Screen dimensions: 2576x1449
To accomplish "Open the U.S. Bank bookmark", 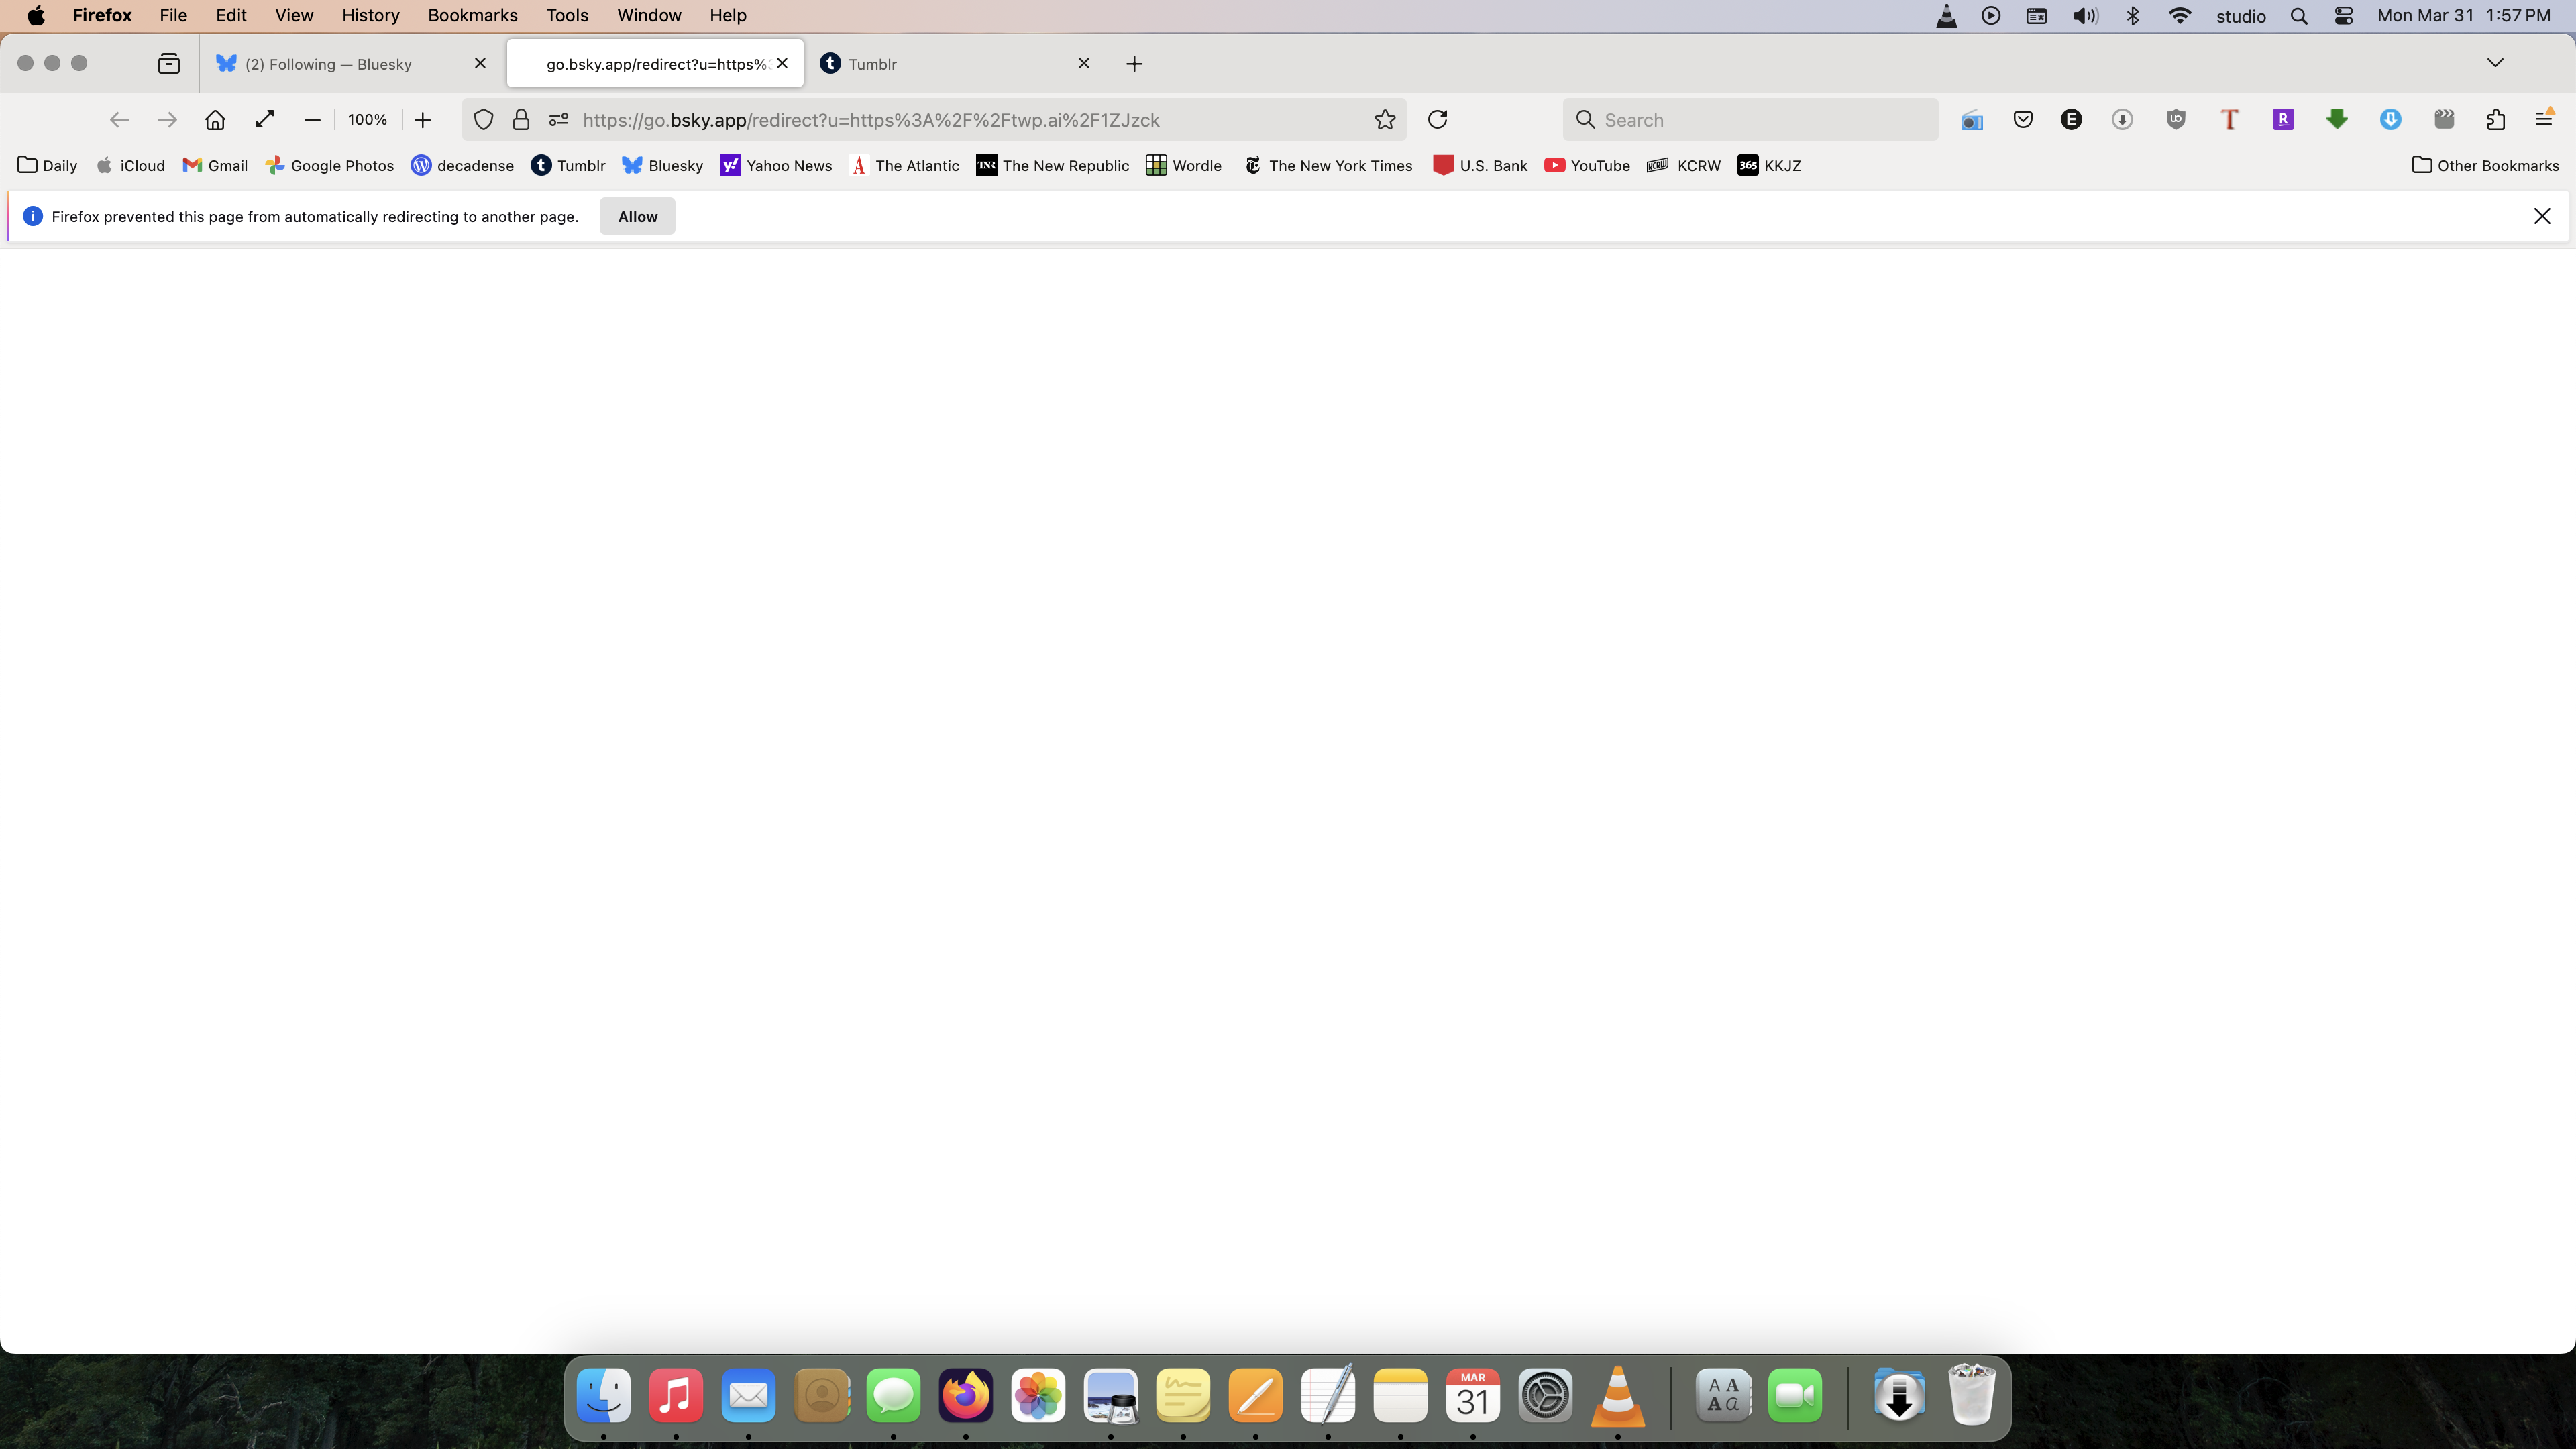I will coord(1480,166).
